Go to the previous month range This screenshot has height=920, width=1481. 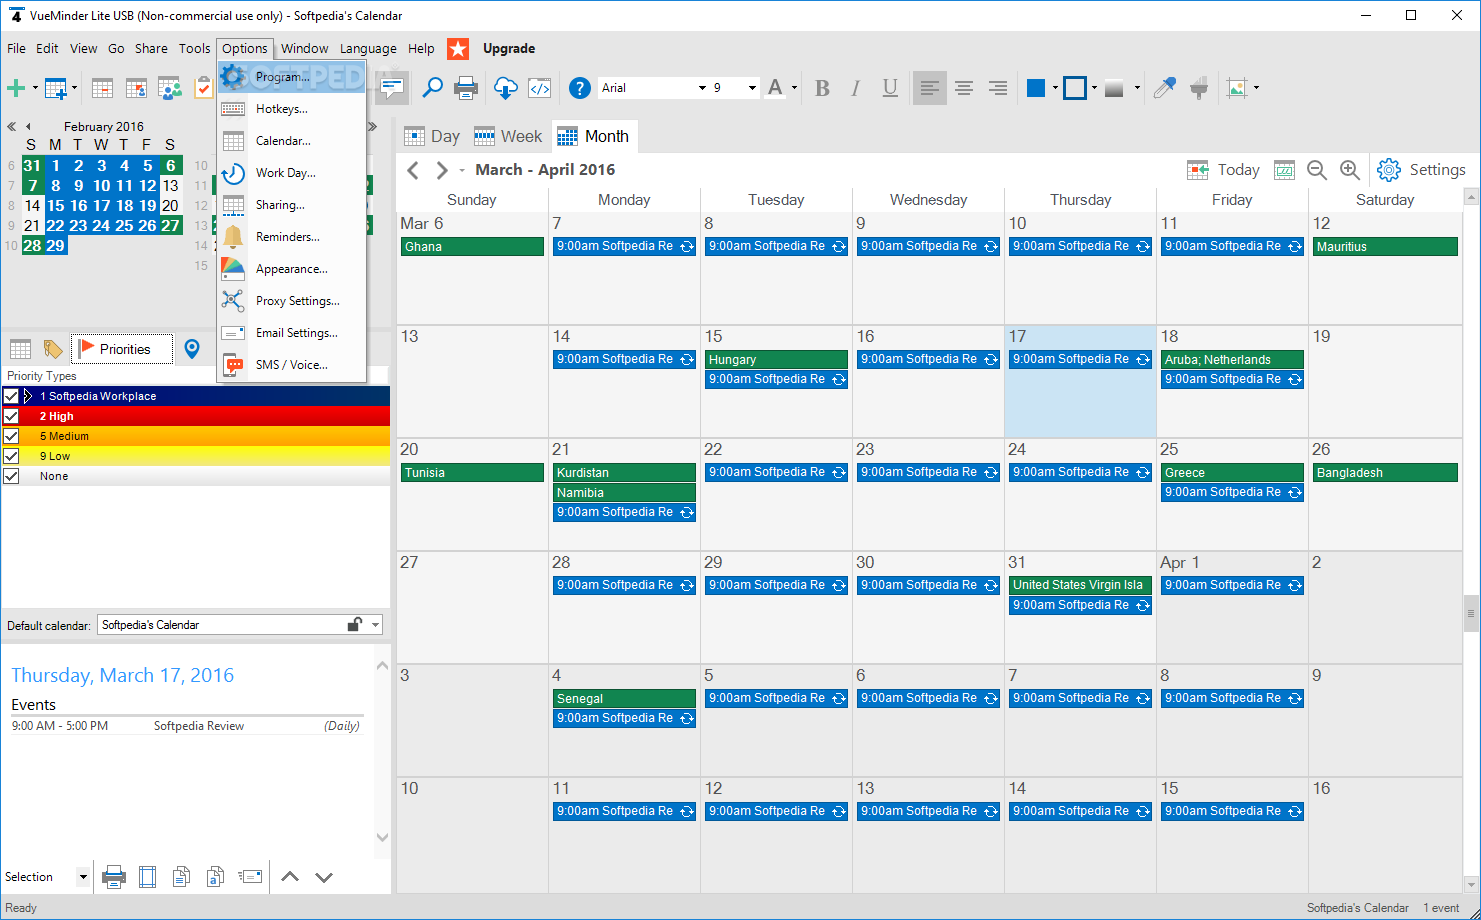pos(413,170)
